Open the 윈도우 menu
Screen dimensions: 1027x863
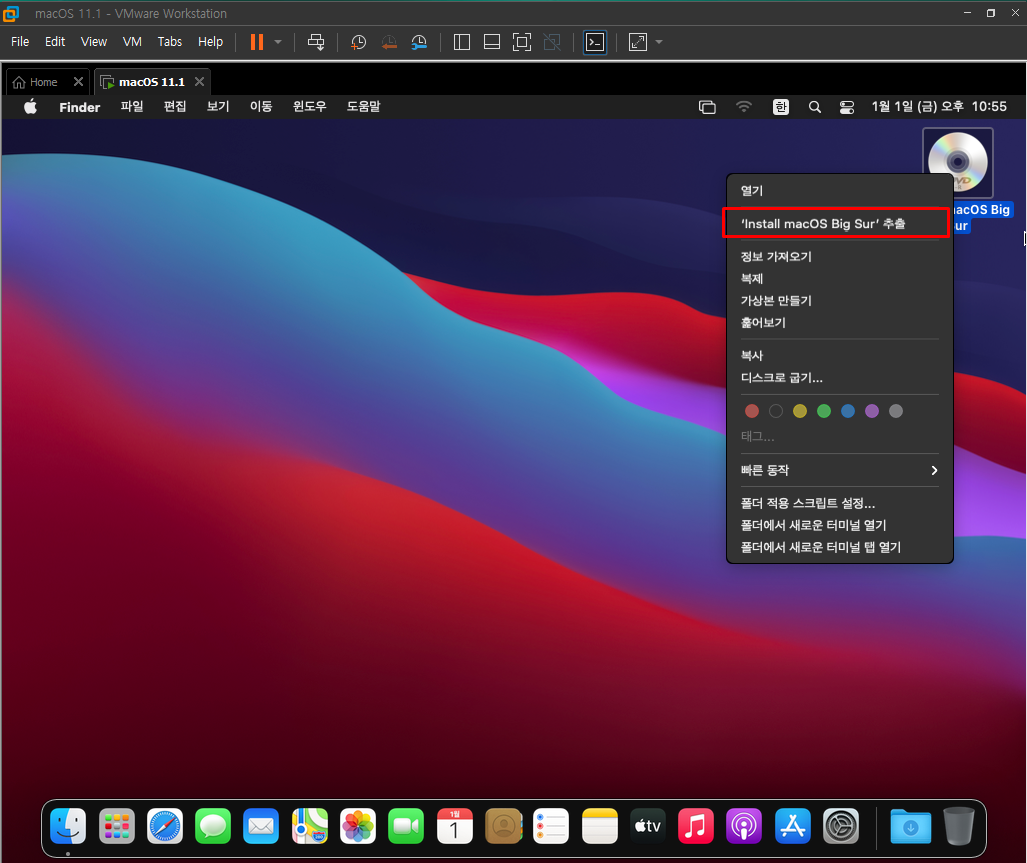point(309,106)
